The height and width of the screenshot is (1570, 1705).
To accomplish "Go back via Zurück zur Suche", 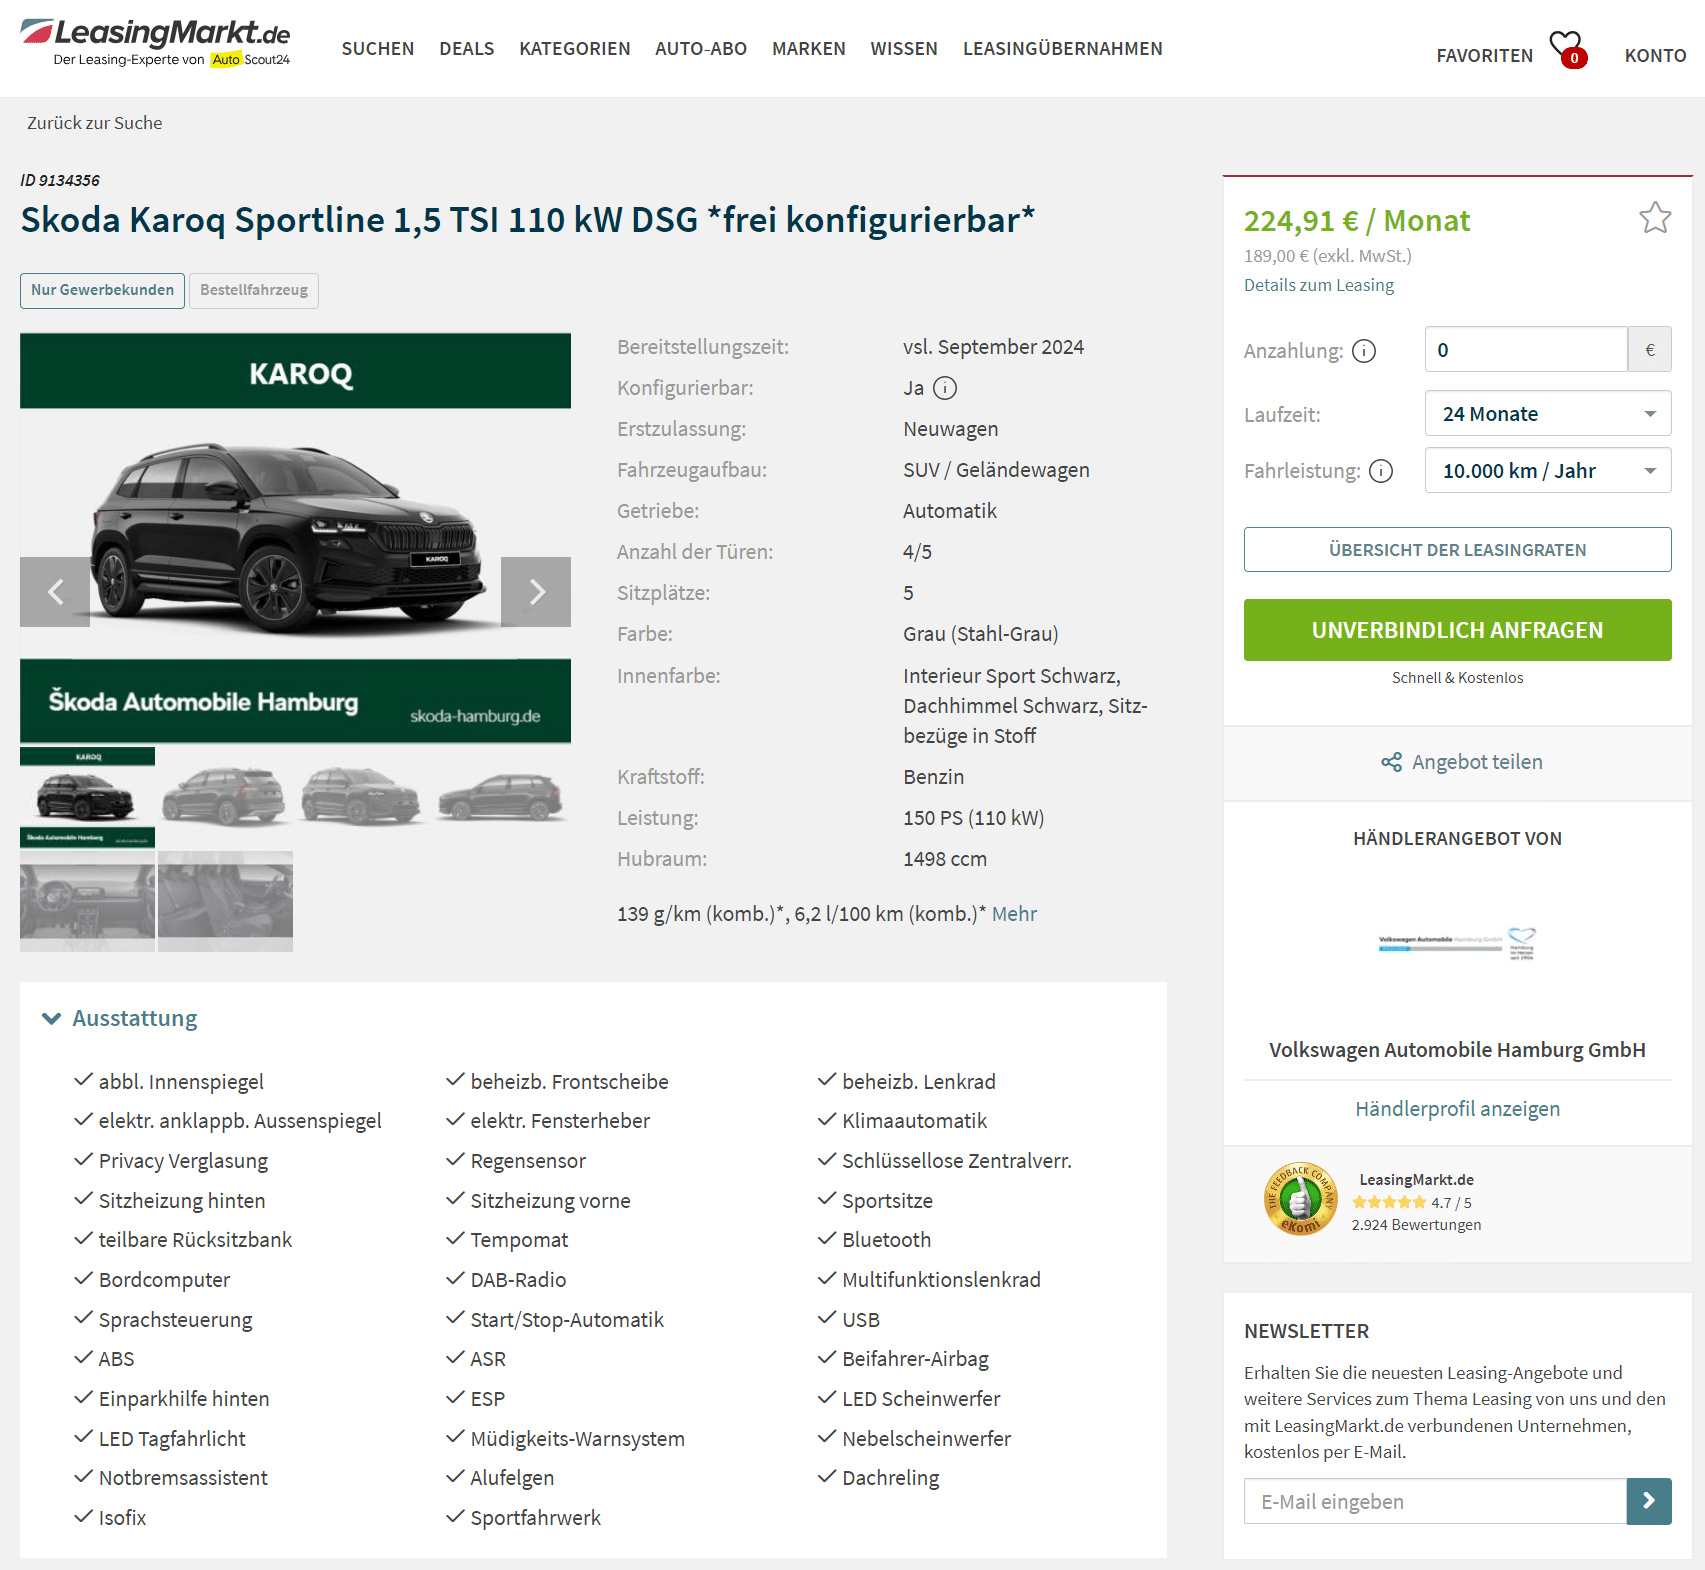I will pyautogui.click(x=94, y=123).
